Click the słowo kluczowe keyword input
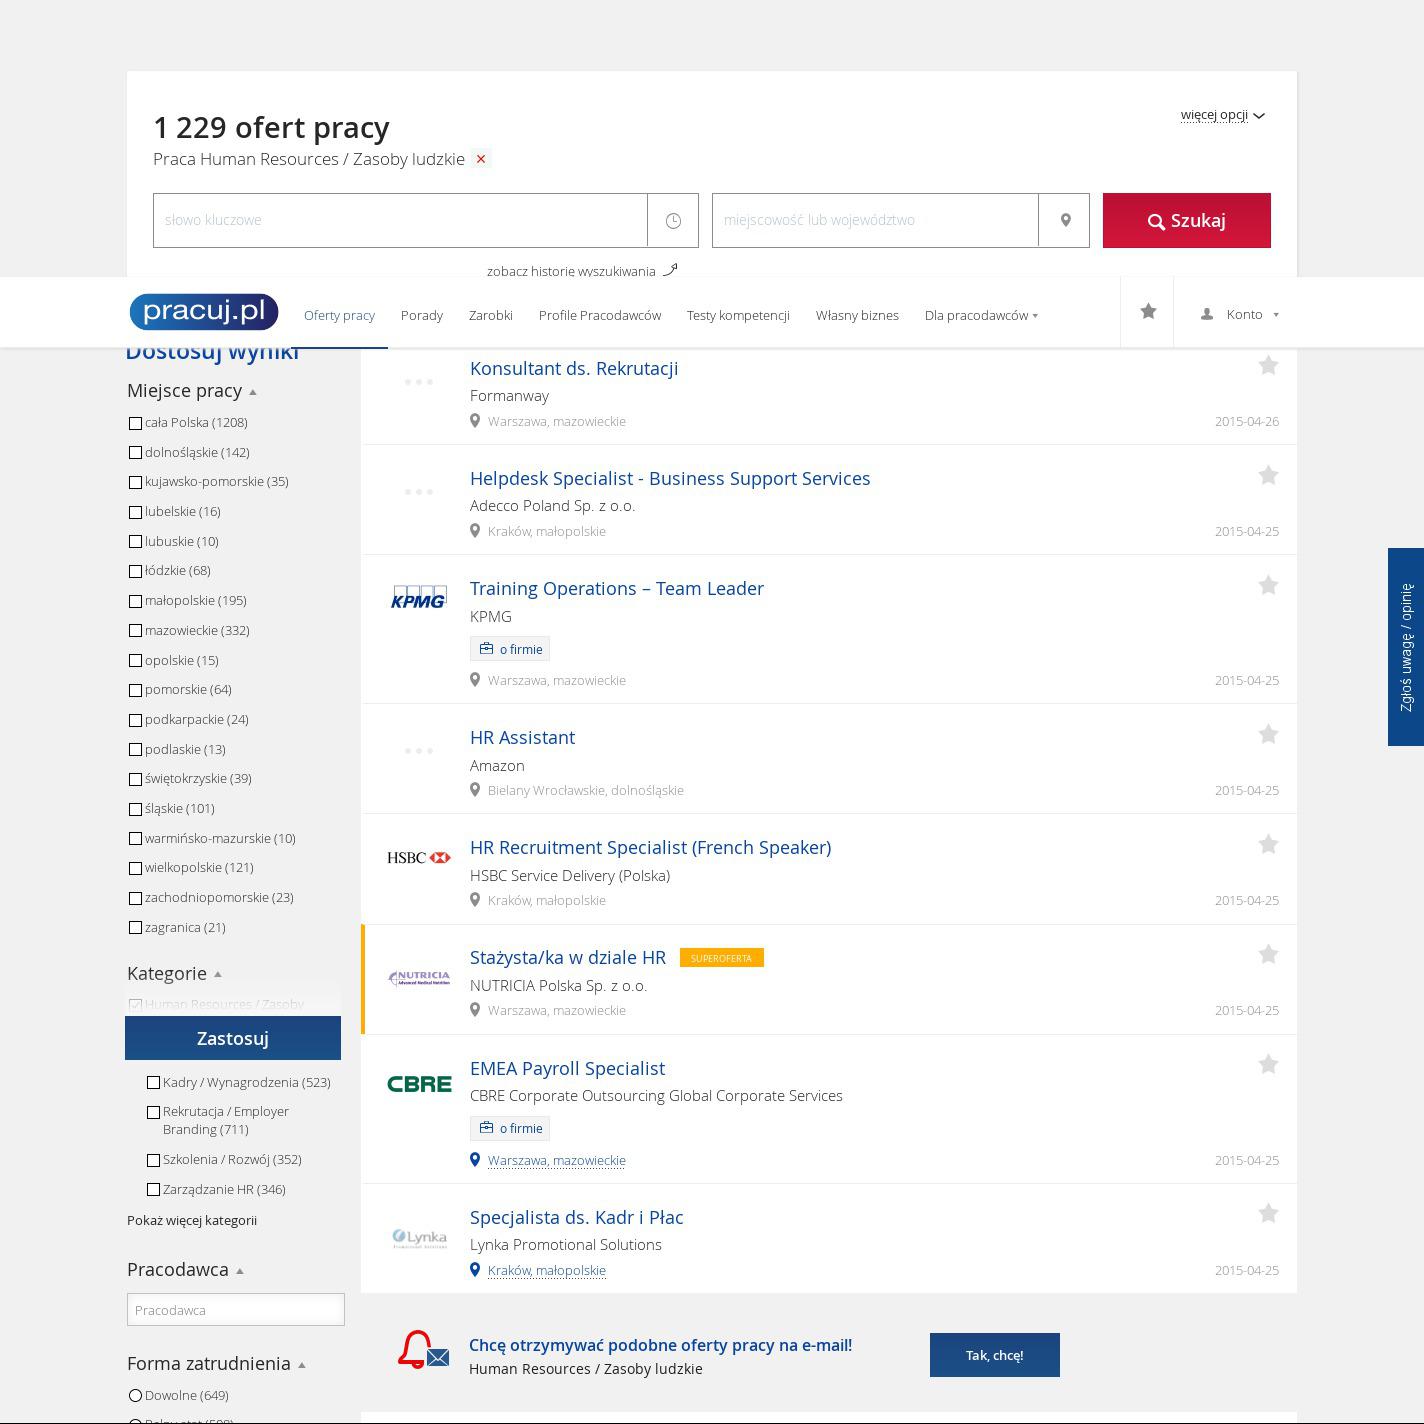This screenshot has height=1424, width=1424. (400, 220)
